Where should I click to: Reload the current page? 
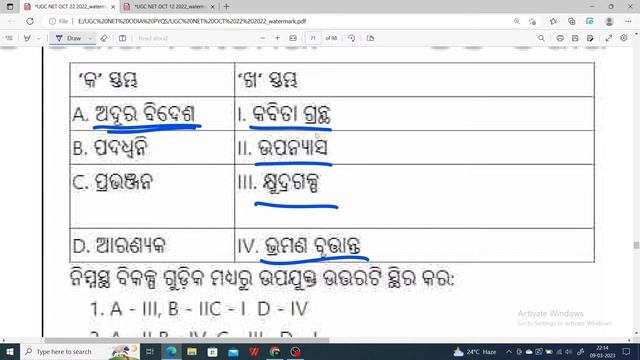[30, 21]
